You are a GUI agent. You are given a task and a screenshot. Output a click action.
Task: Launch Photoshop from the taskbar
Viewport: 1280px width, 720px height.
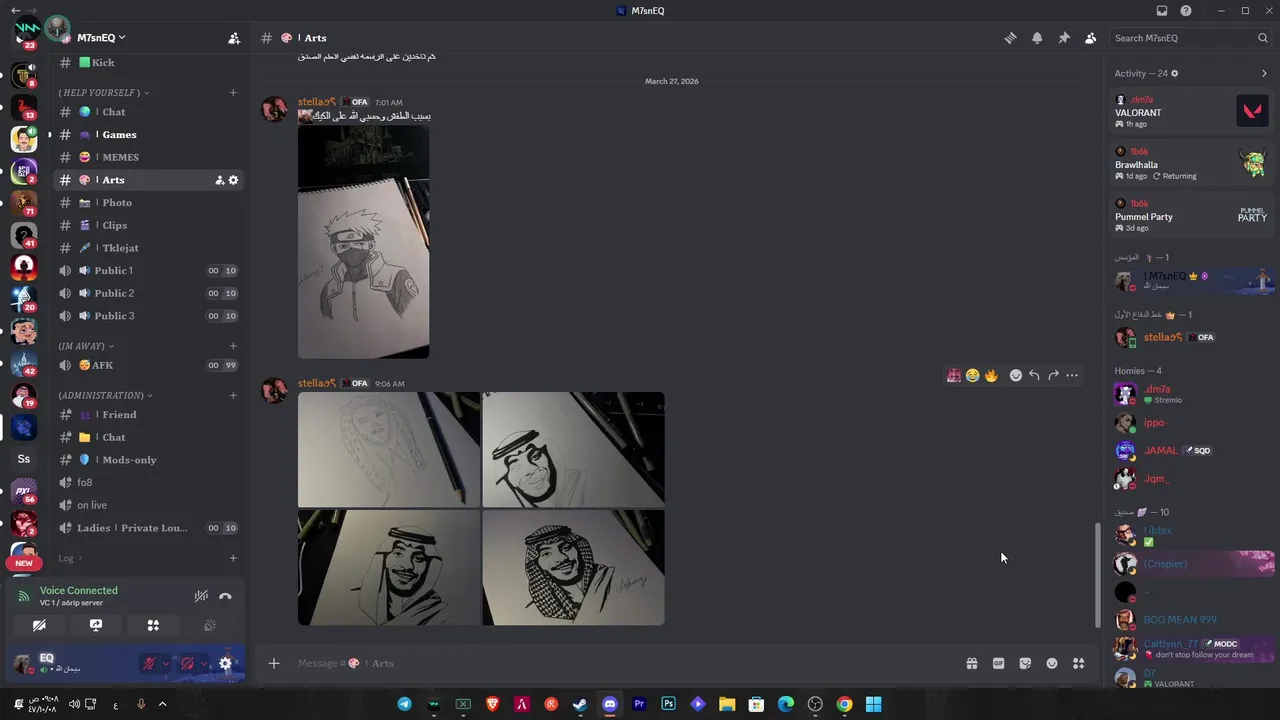(x=668, y=704)
